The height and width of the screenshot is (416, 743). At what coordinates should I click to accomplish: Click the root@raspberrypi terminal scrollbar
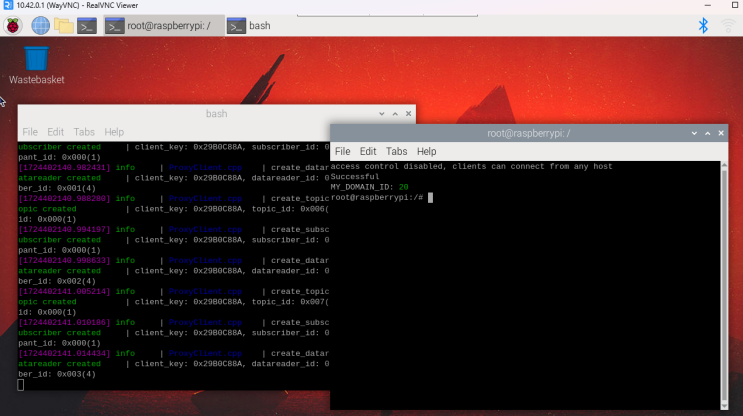(x=724, y=285)
